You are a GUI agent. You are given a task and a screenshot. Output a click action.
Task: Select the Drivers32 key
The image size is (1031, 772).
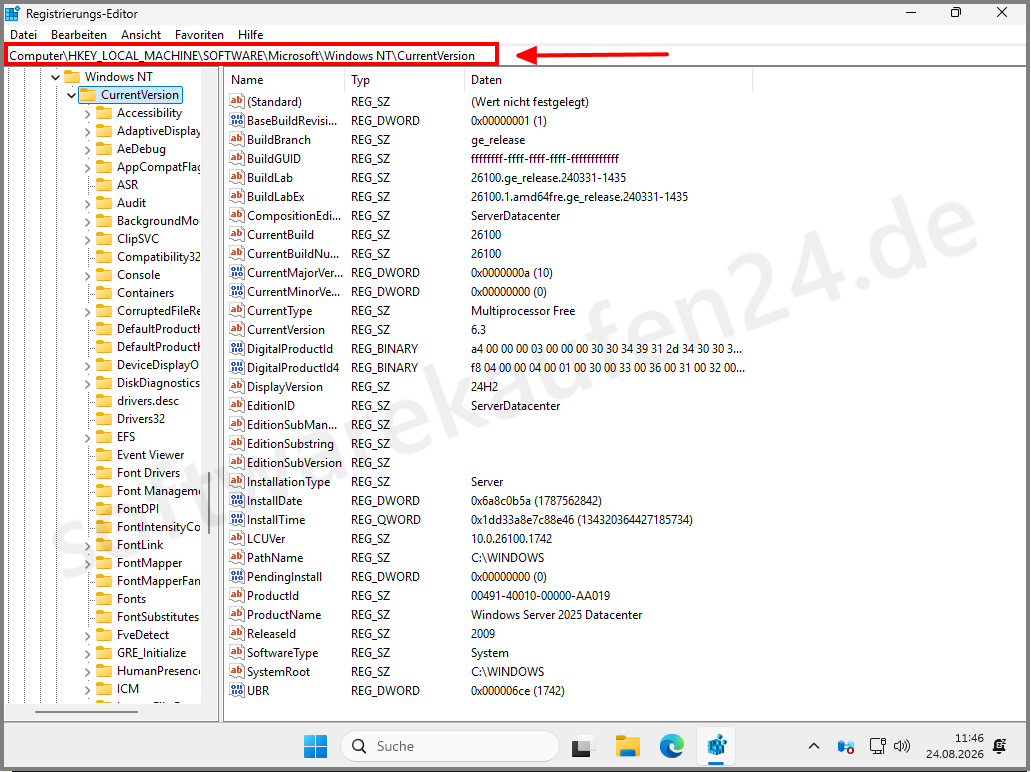141,418
